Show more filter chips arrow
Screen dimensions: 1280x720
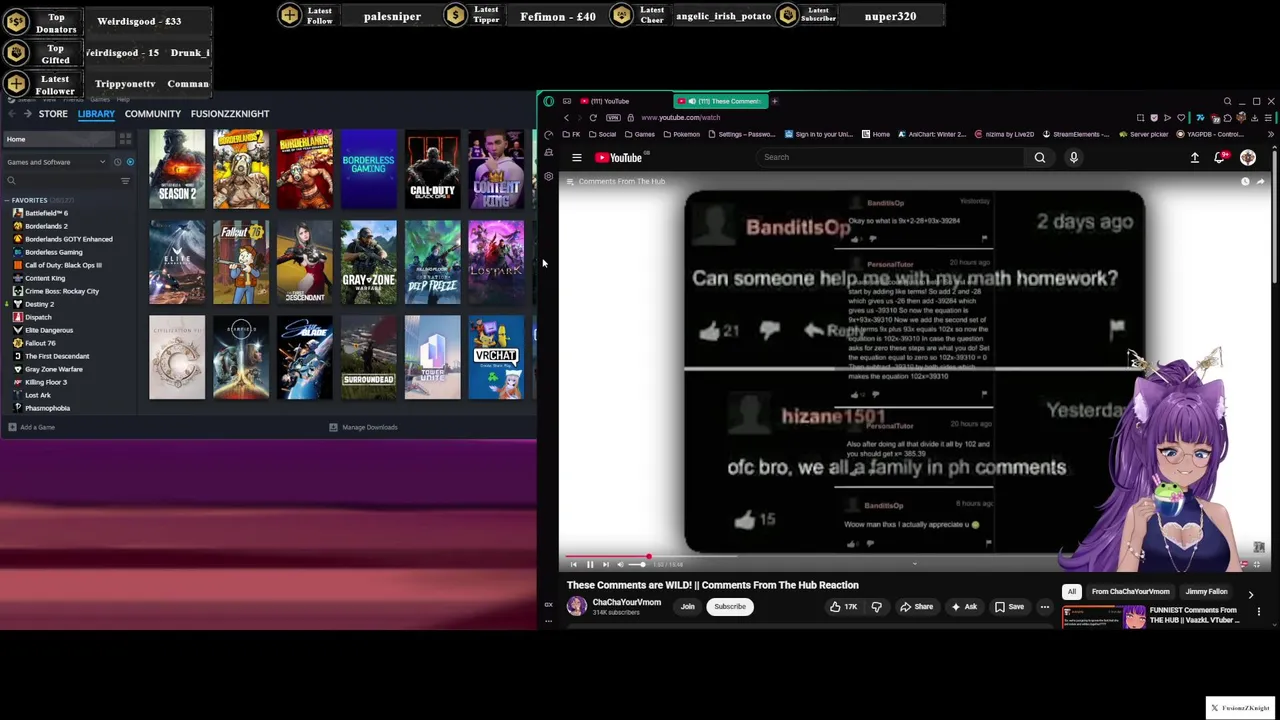[1250, 594]
